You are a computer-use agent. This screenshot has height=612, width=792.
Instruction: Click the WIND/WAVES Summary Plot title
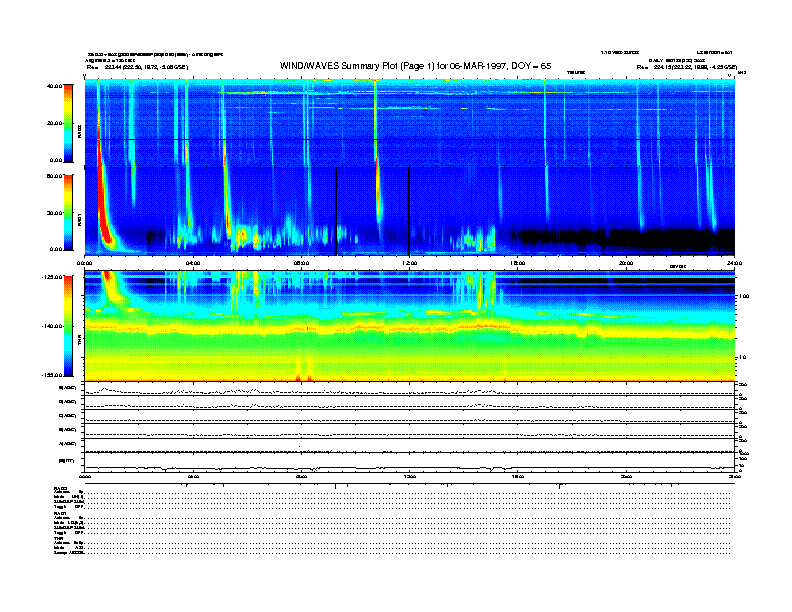[x=415, y=66]
